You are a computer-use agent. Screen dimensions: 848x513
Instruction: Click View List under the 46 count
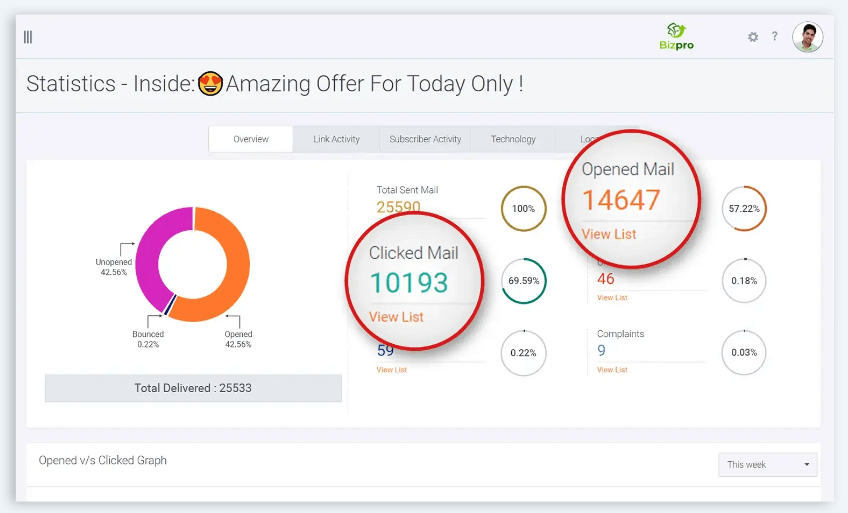612,297
